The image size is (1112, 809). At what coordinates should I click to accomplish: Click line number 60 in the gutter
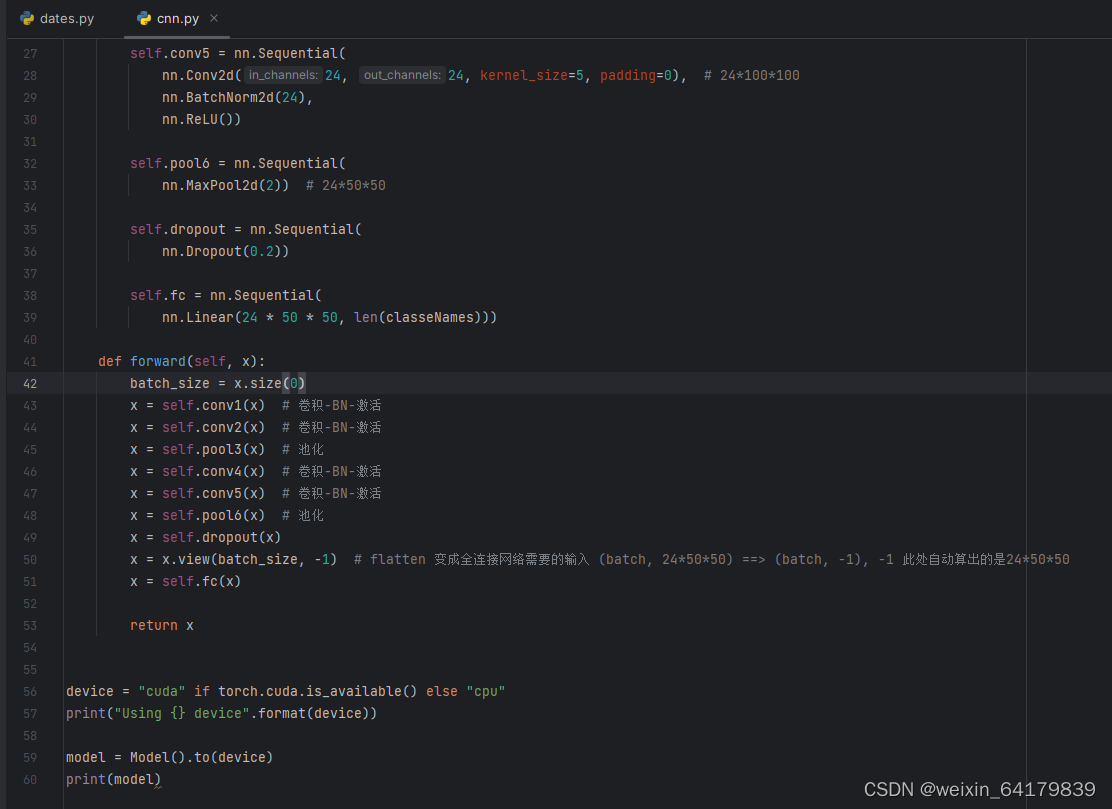coord(30,779)
